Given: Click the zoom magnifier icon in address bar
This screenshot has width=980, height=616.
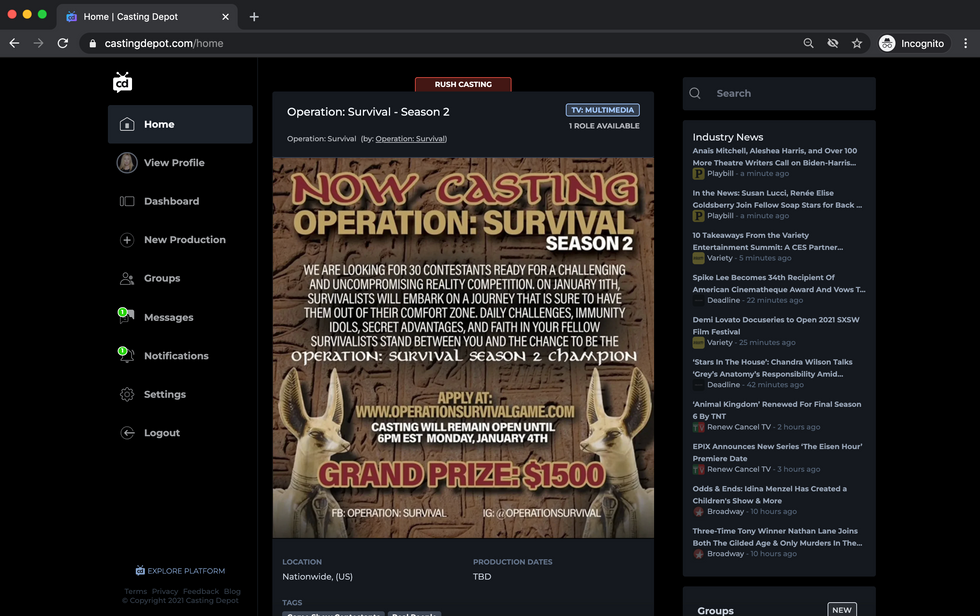Looking at the screenshot, I should coord(808,43).
